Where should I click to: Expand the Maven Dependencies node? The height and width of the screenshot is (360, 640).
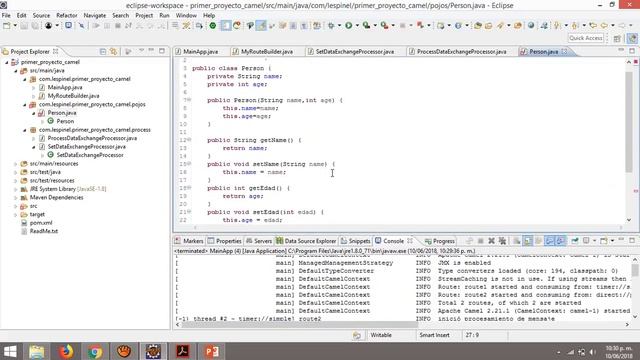pyautogui.click(x=16, y=198)
